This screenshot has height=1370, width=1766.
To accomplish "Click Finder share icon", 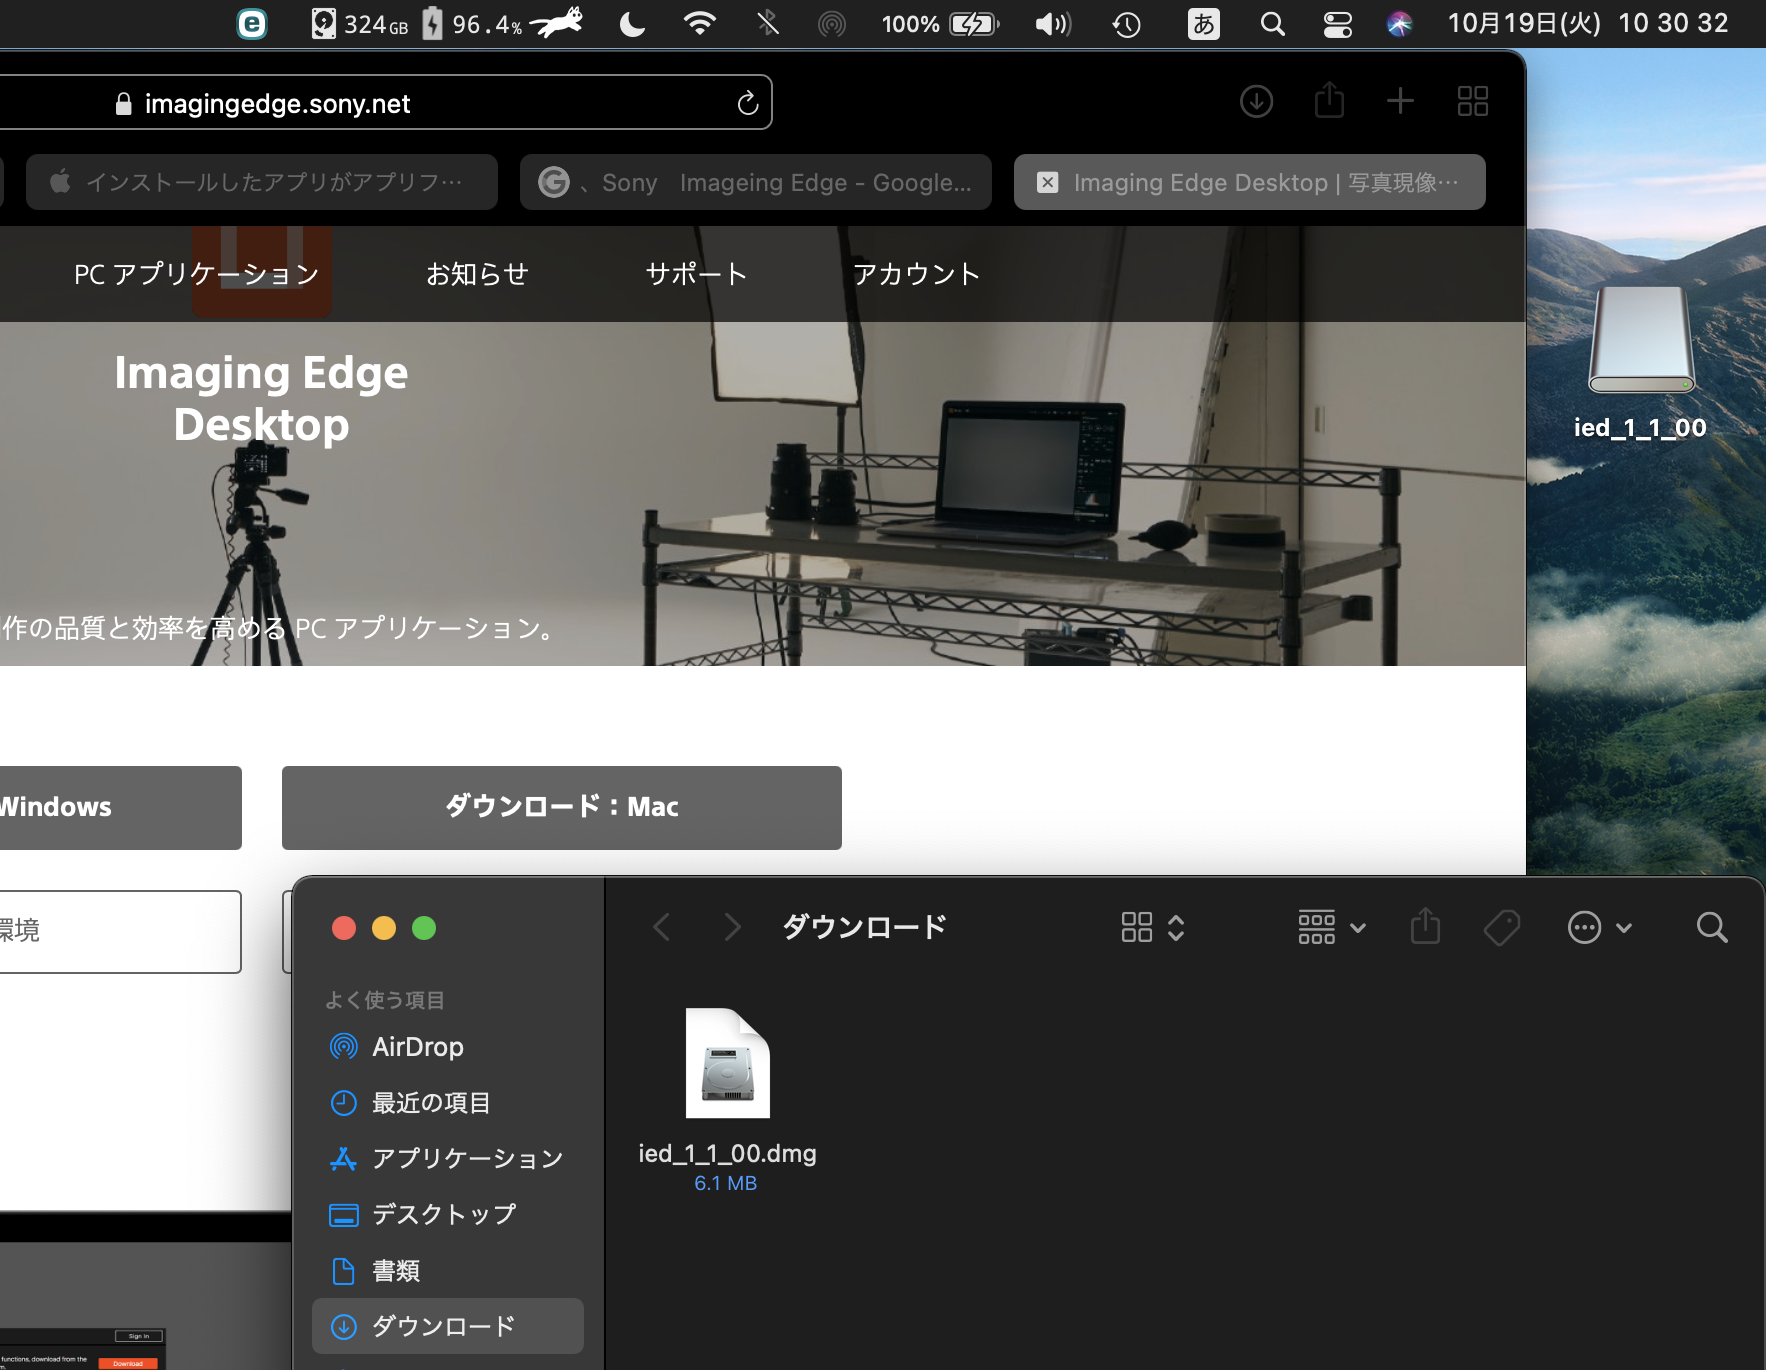I will [x=1425, y=927].
